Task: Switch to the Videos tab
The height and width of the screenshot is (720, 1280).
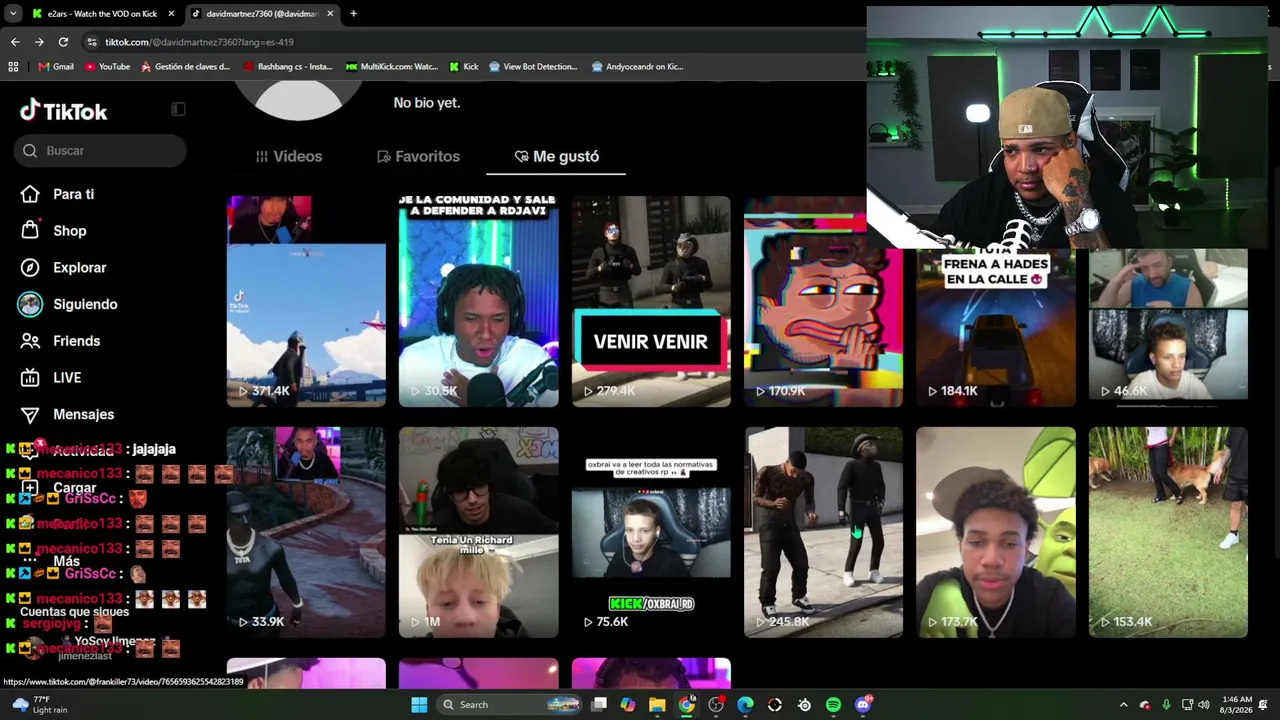Action: [289, 156]
